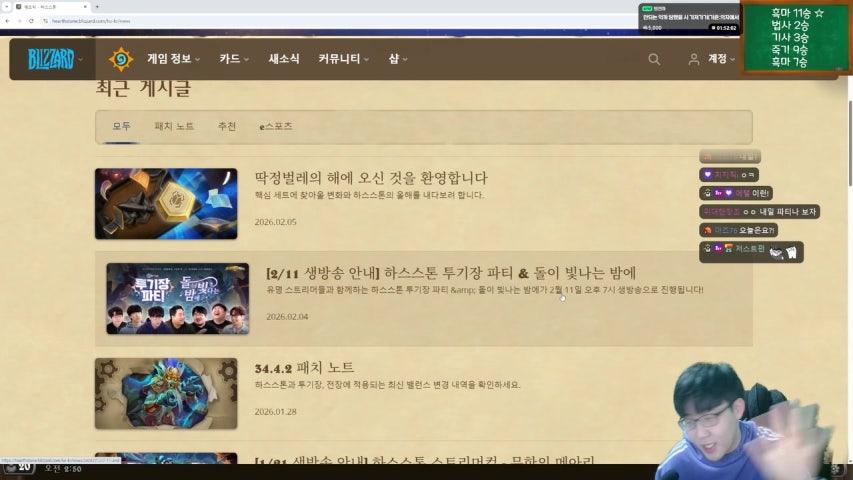This screenshot has height=480, width=853.
Task: Open article 딱정벌레의 해에 오신 것을 환영합니다
Action: point(371,177)
